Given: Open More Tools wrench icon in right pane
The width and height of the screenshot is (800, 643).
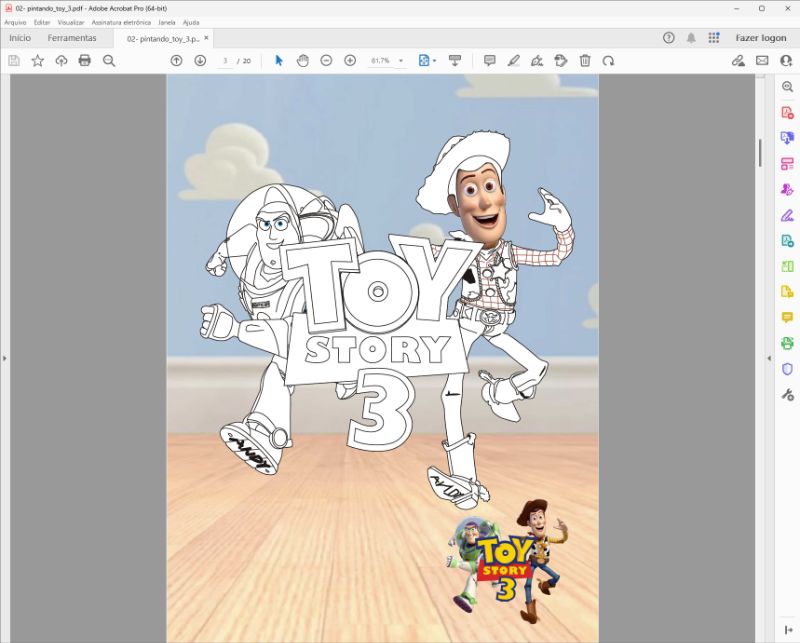Looking at the screenshot, I should [x=787, y=394].
